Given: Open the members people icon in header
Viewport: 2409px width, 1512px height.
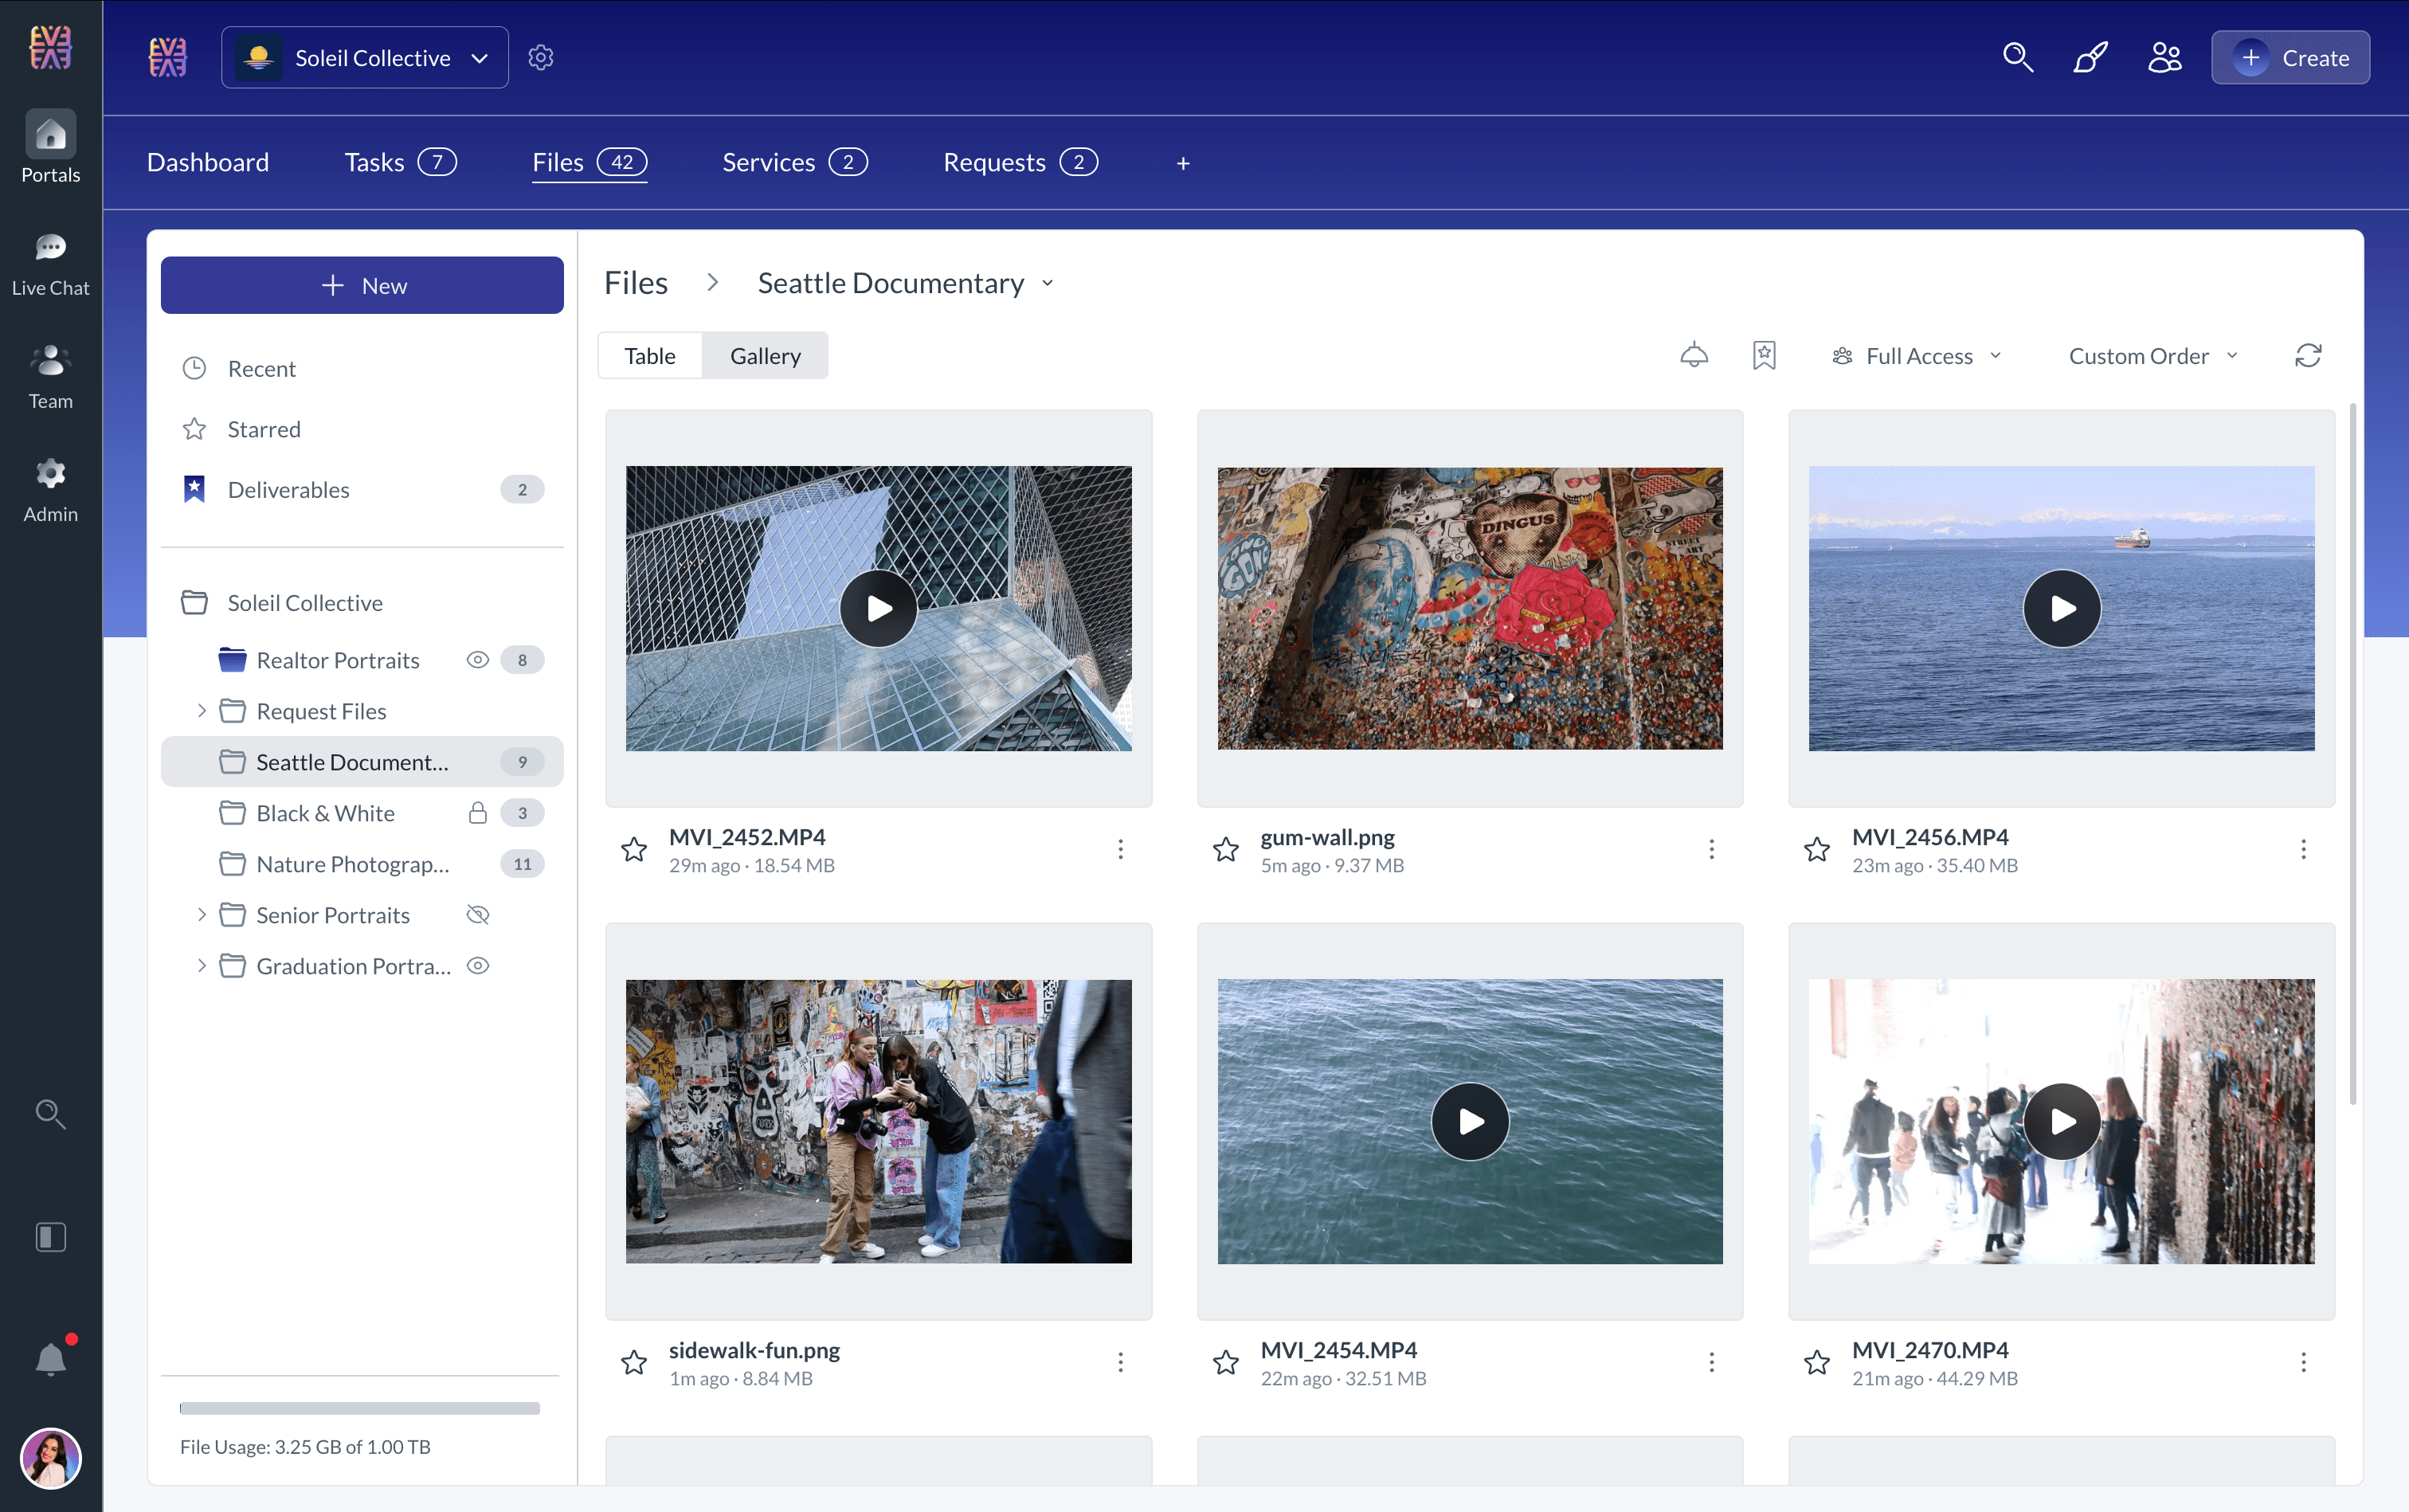Looking at the screenshot, I should click(x=2165, y=58).
